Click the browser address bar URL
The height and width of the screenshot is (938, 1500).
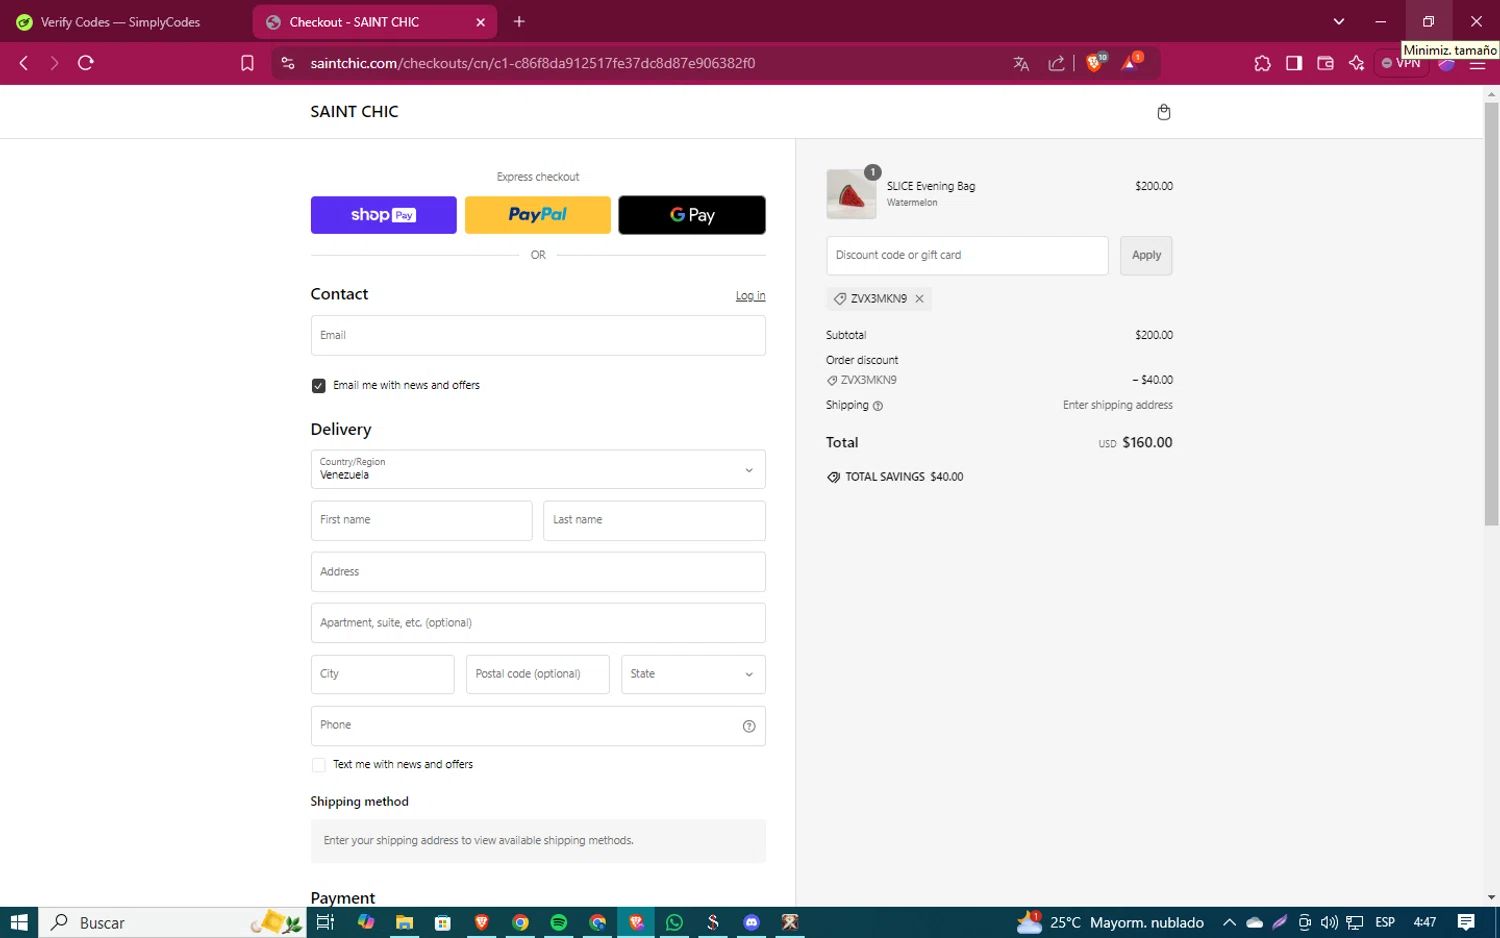[x=533, y=63]
